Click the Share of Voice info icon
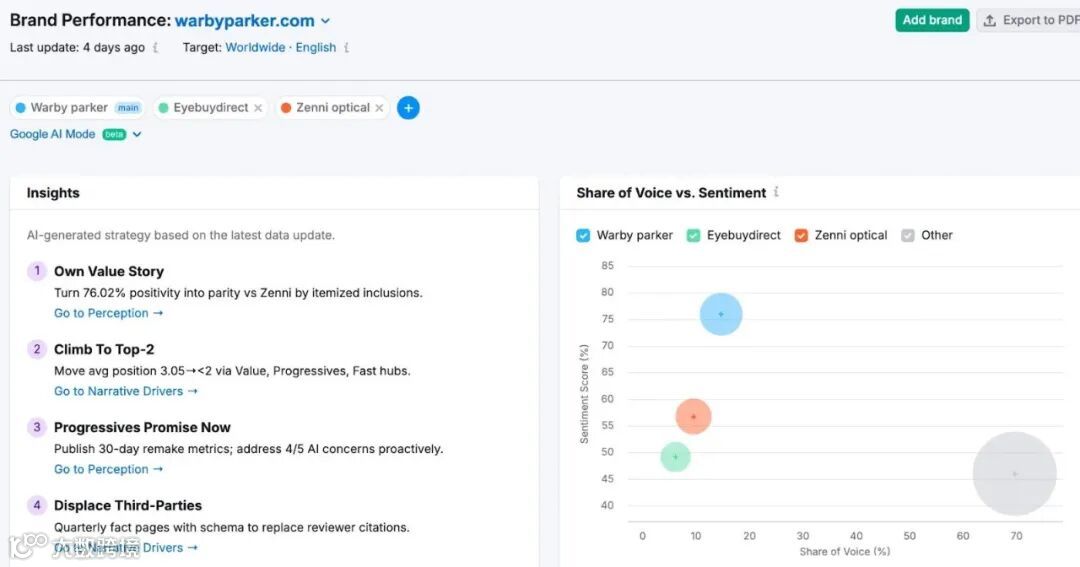Screen dimensions: 1080x567 tap(776, 192)
